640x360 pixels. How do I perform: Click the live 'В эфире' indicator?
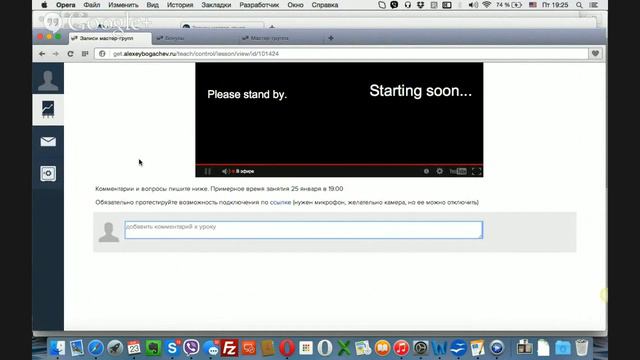[x=243, y=171]
